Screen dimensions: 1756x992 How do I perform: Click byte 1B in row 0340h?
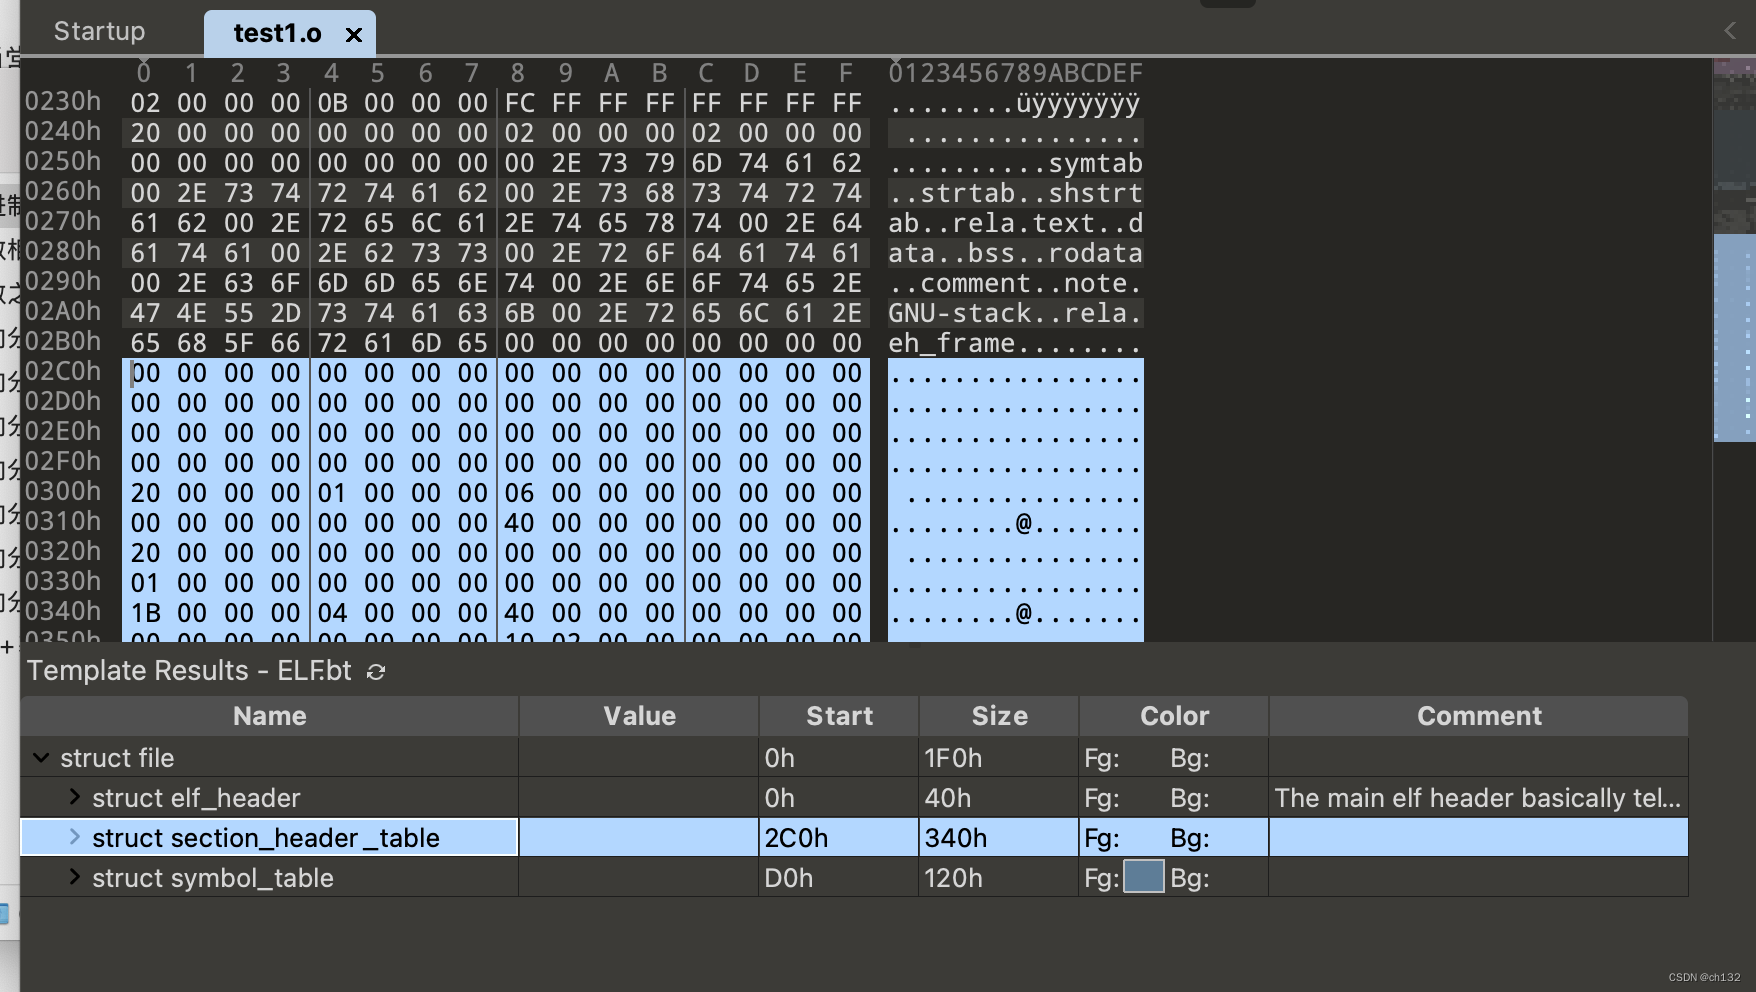pyautogui.click(x=145, y=613)
